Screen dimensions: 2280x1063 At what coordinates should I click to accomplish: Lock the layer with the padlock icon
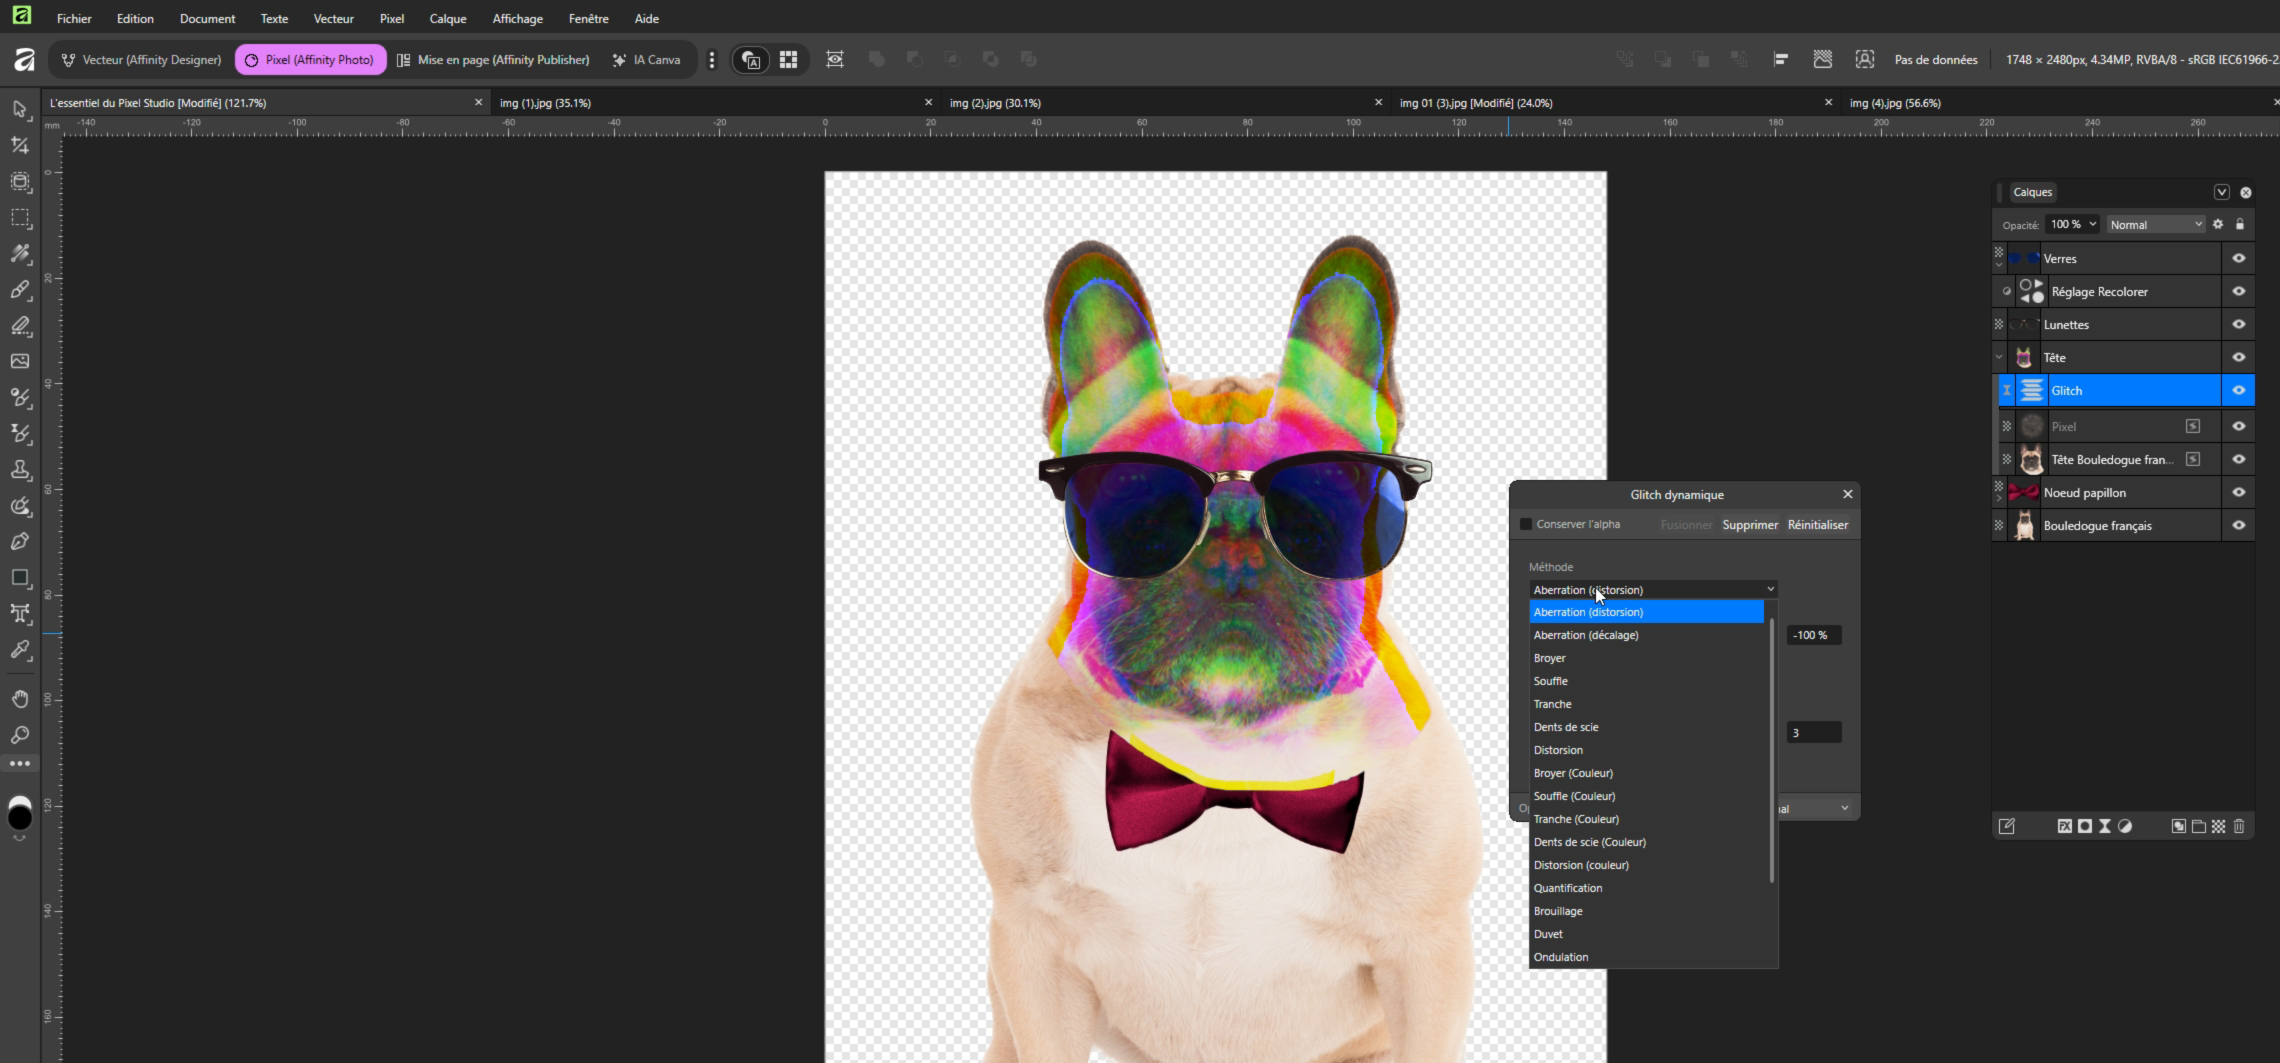tap(2240, 224)
